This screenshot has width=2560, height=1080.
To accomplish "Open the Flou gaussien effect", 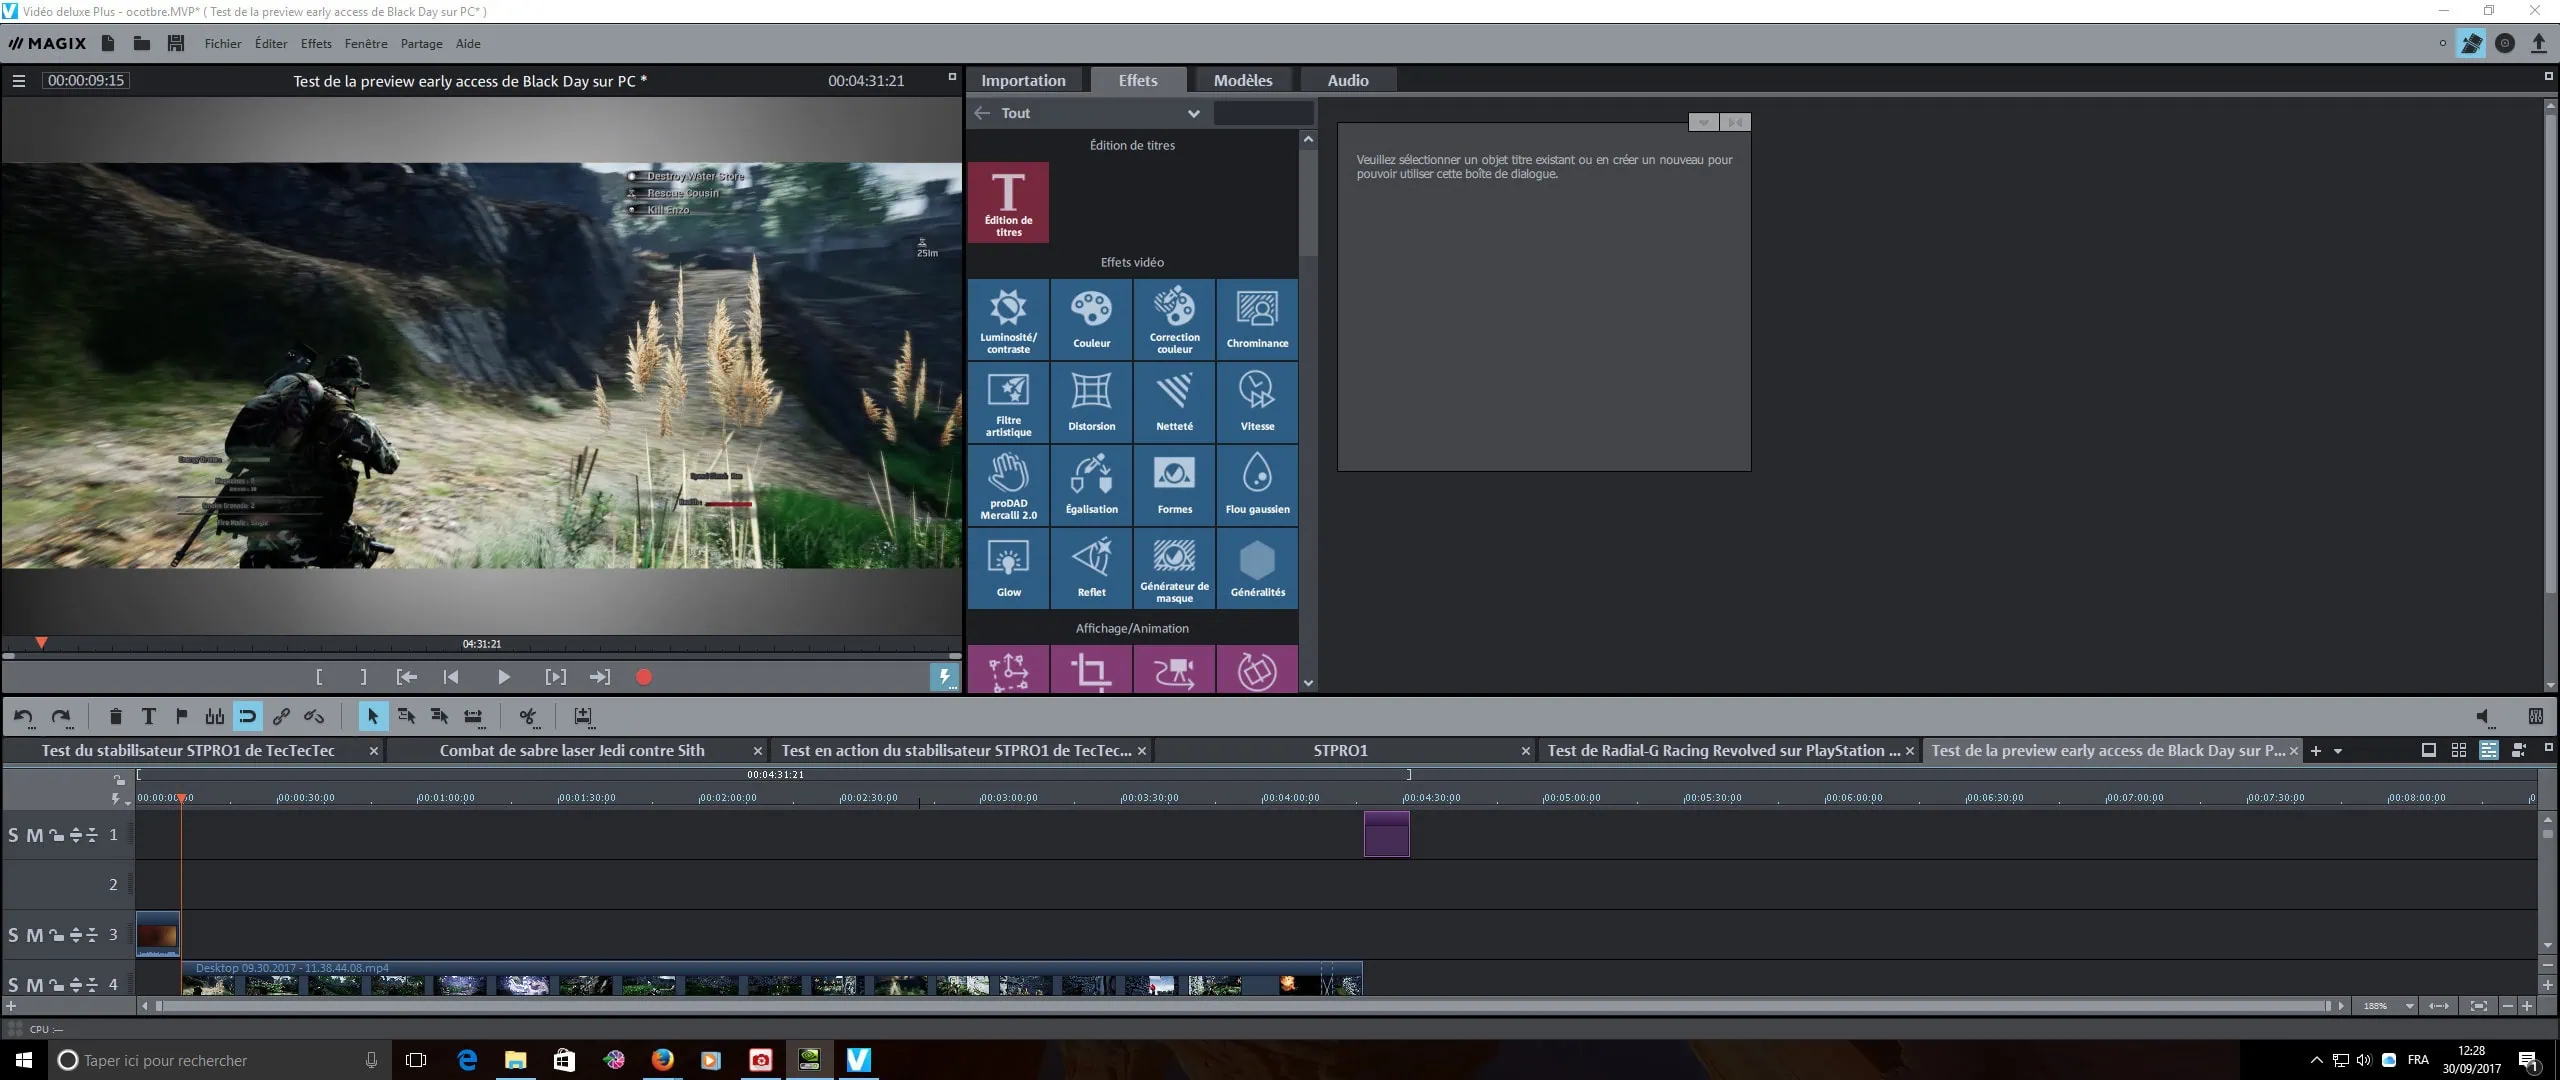I will (1257, 485).
